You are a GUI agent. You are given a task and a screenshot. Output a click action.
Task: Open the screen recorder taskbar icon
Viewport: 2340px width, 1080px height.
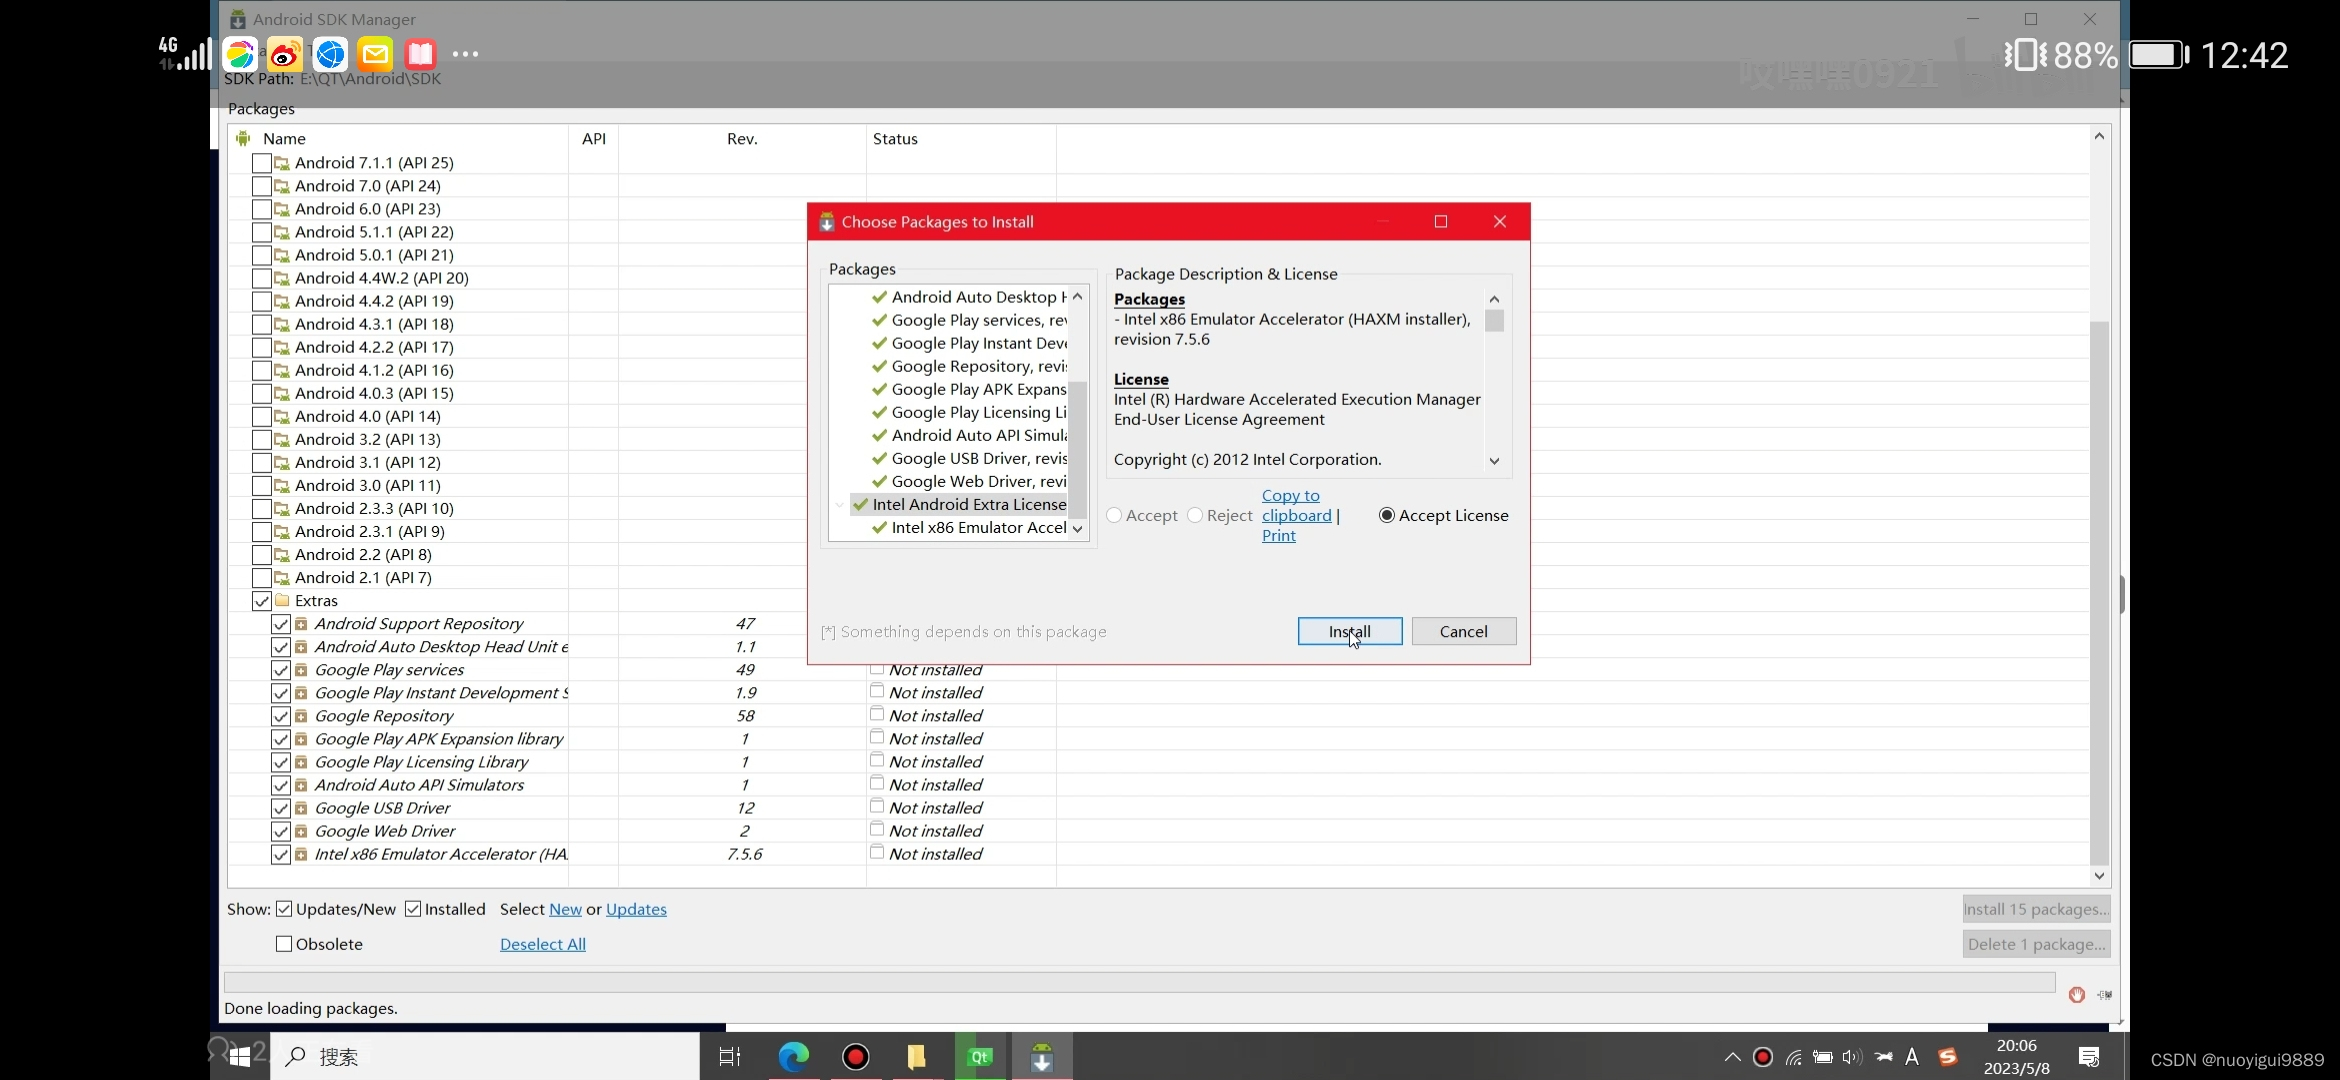(x=855, y=1057)
